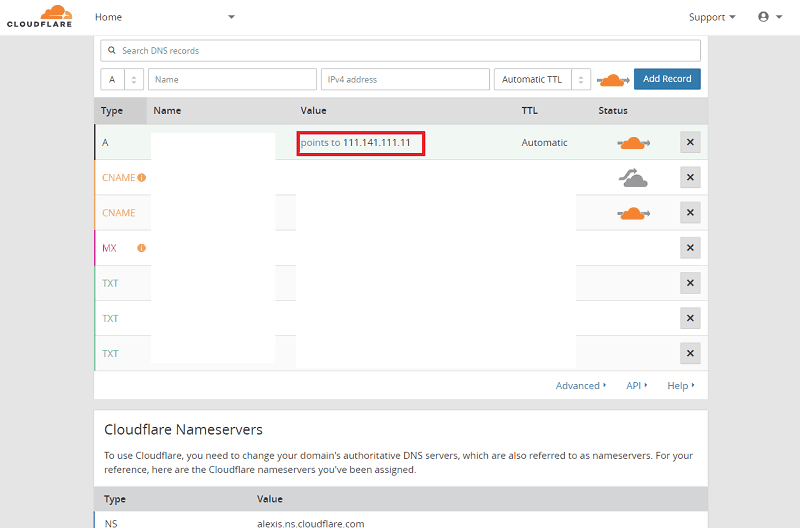Open the Automatic TTL dropdown

click(542, 79)
